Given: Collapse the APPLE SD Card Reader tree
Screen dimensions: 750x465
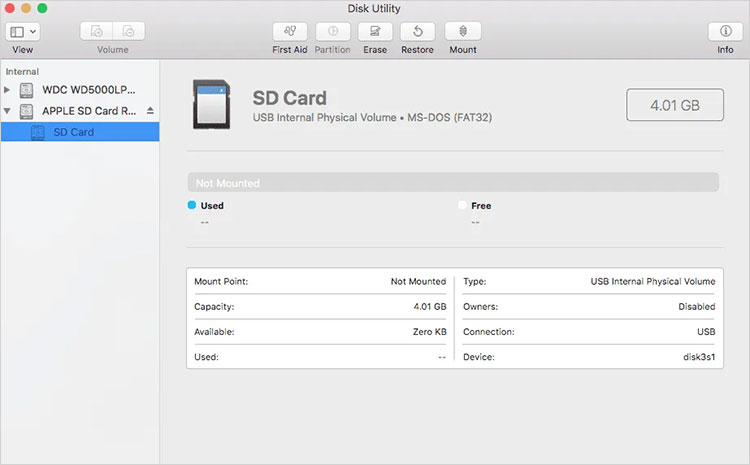Looking at the screenshot, I should (9, 111).
